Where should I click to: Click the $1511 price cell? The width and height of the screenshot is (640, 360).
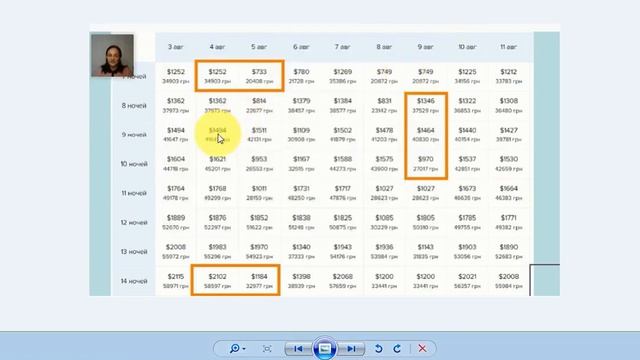pos(259,134)
